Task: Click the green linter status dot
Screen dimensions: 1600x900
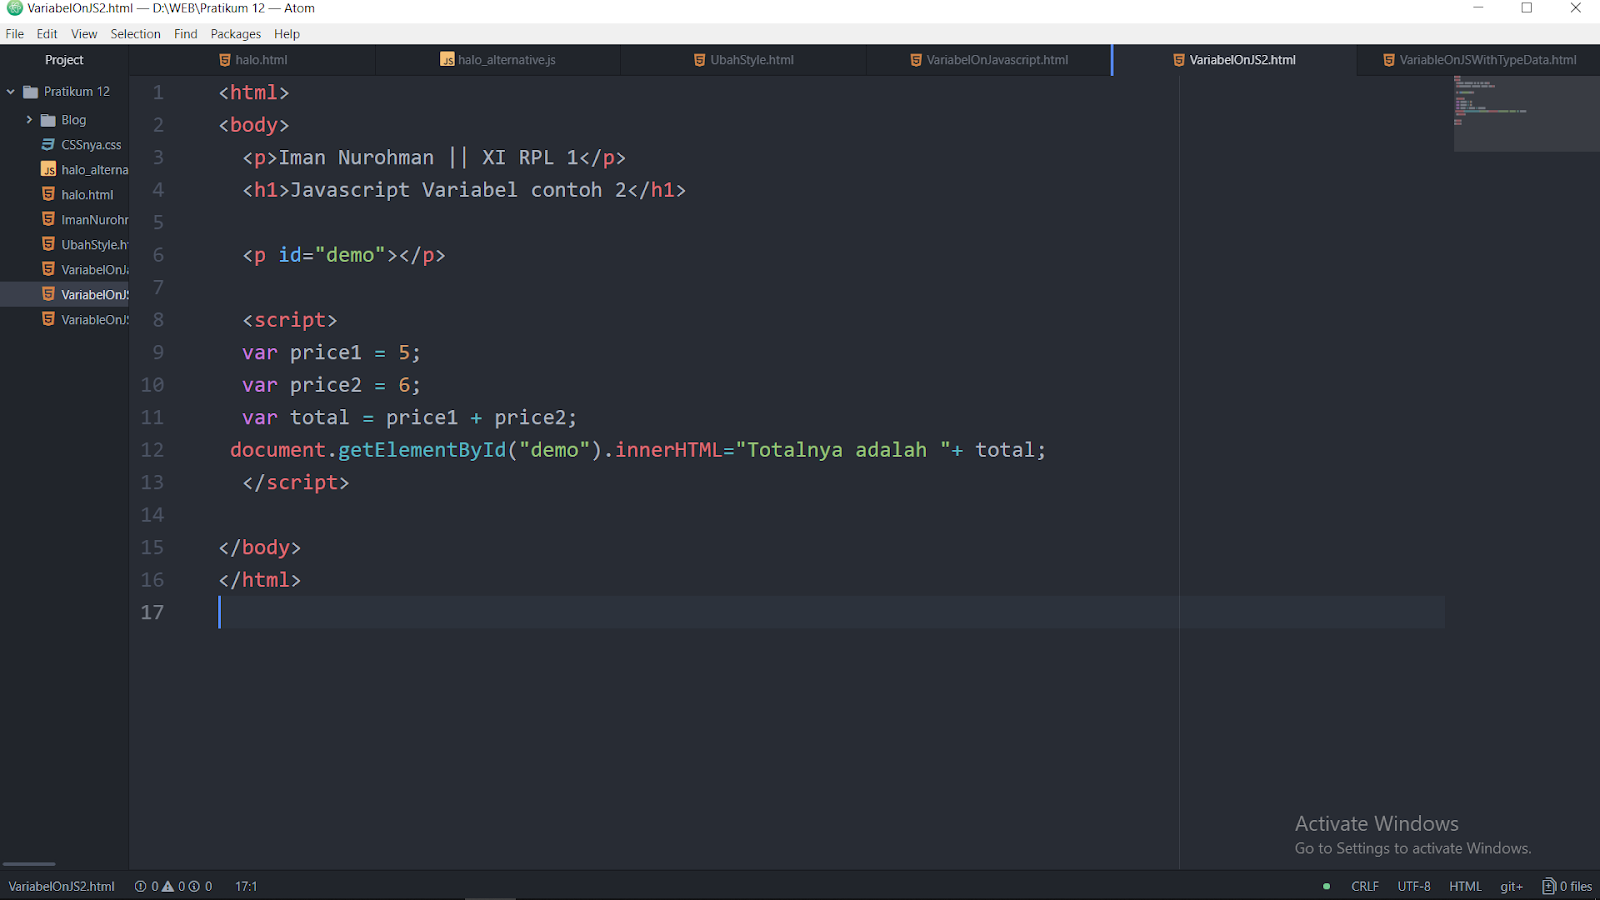Action: tap(1325, 886)
